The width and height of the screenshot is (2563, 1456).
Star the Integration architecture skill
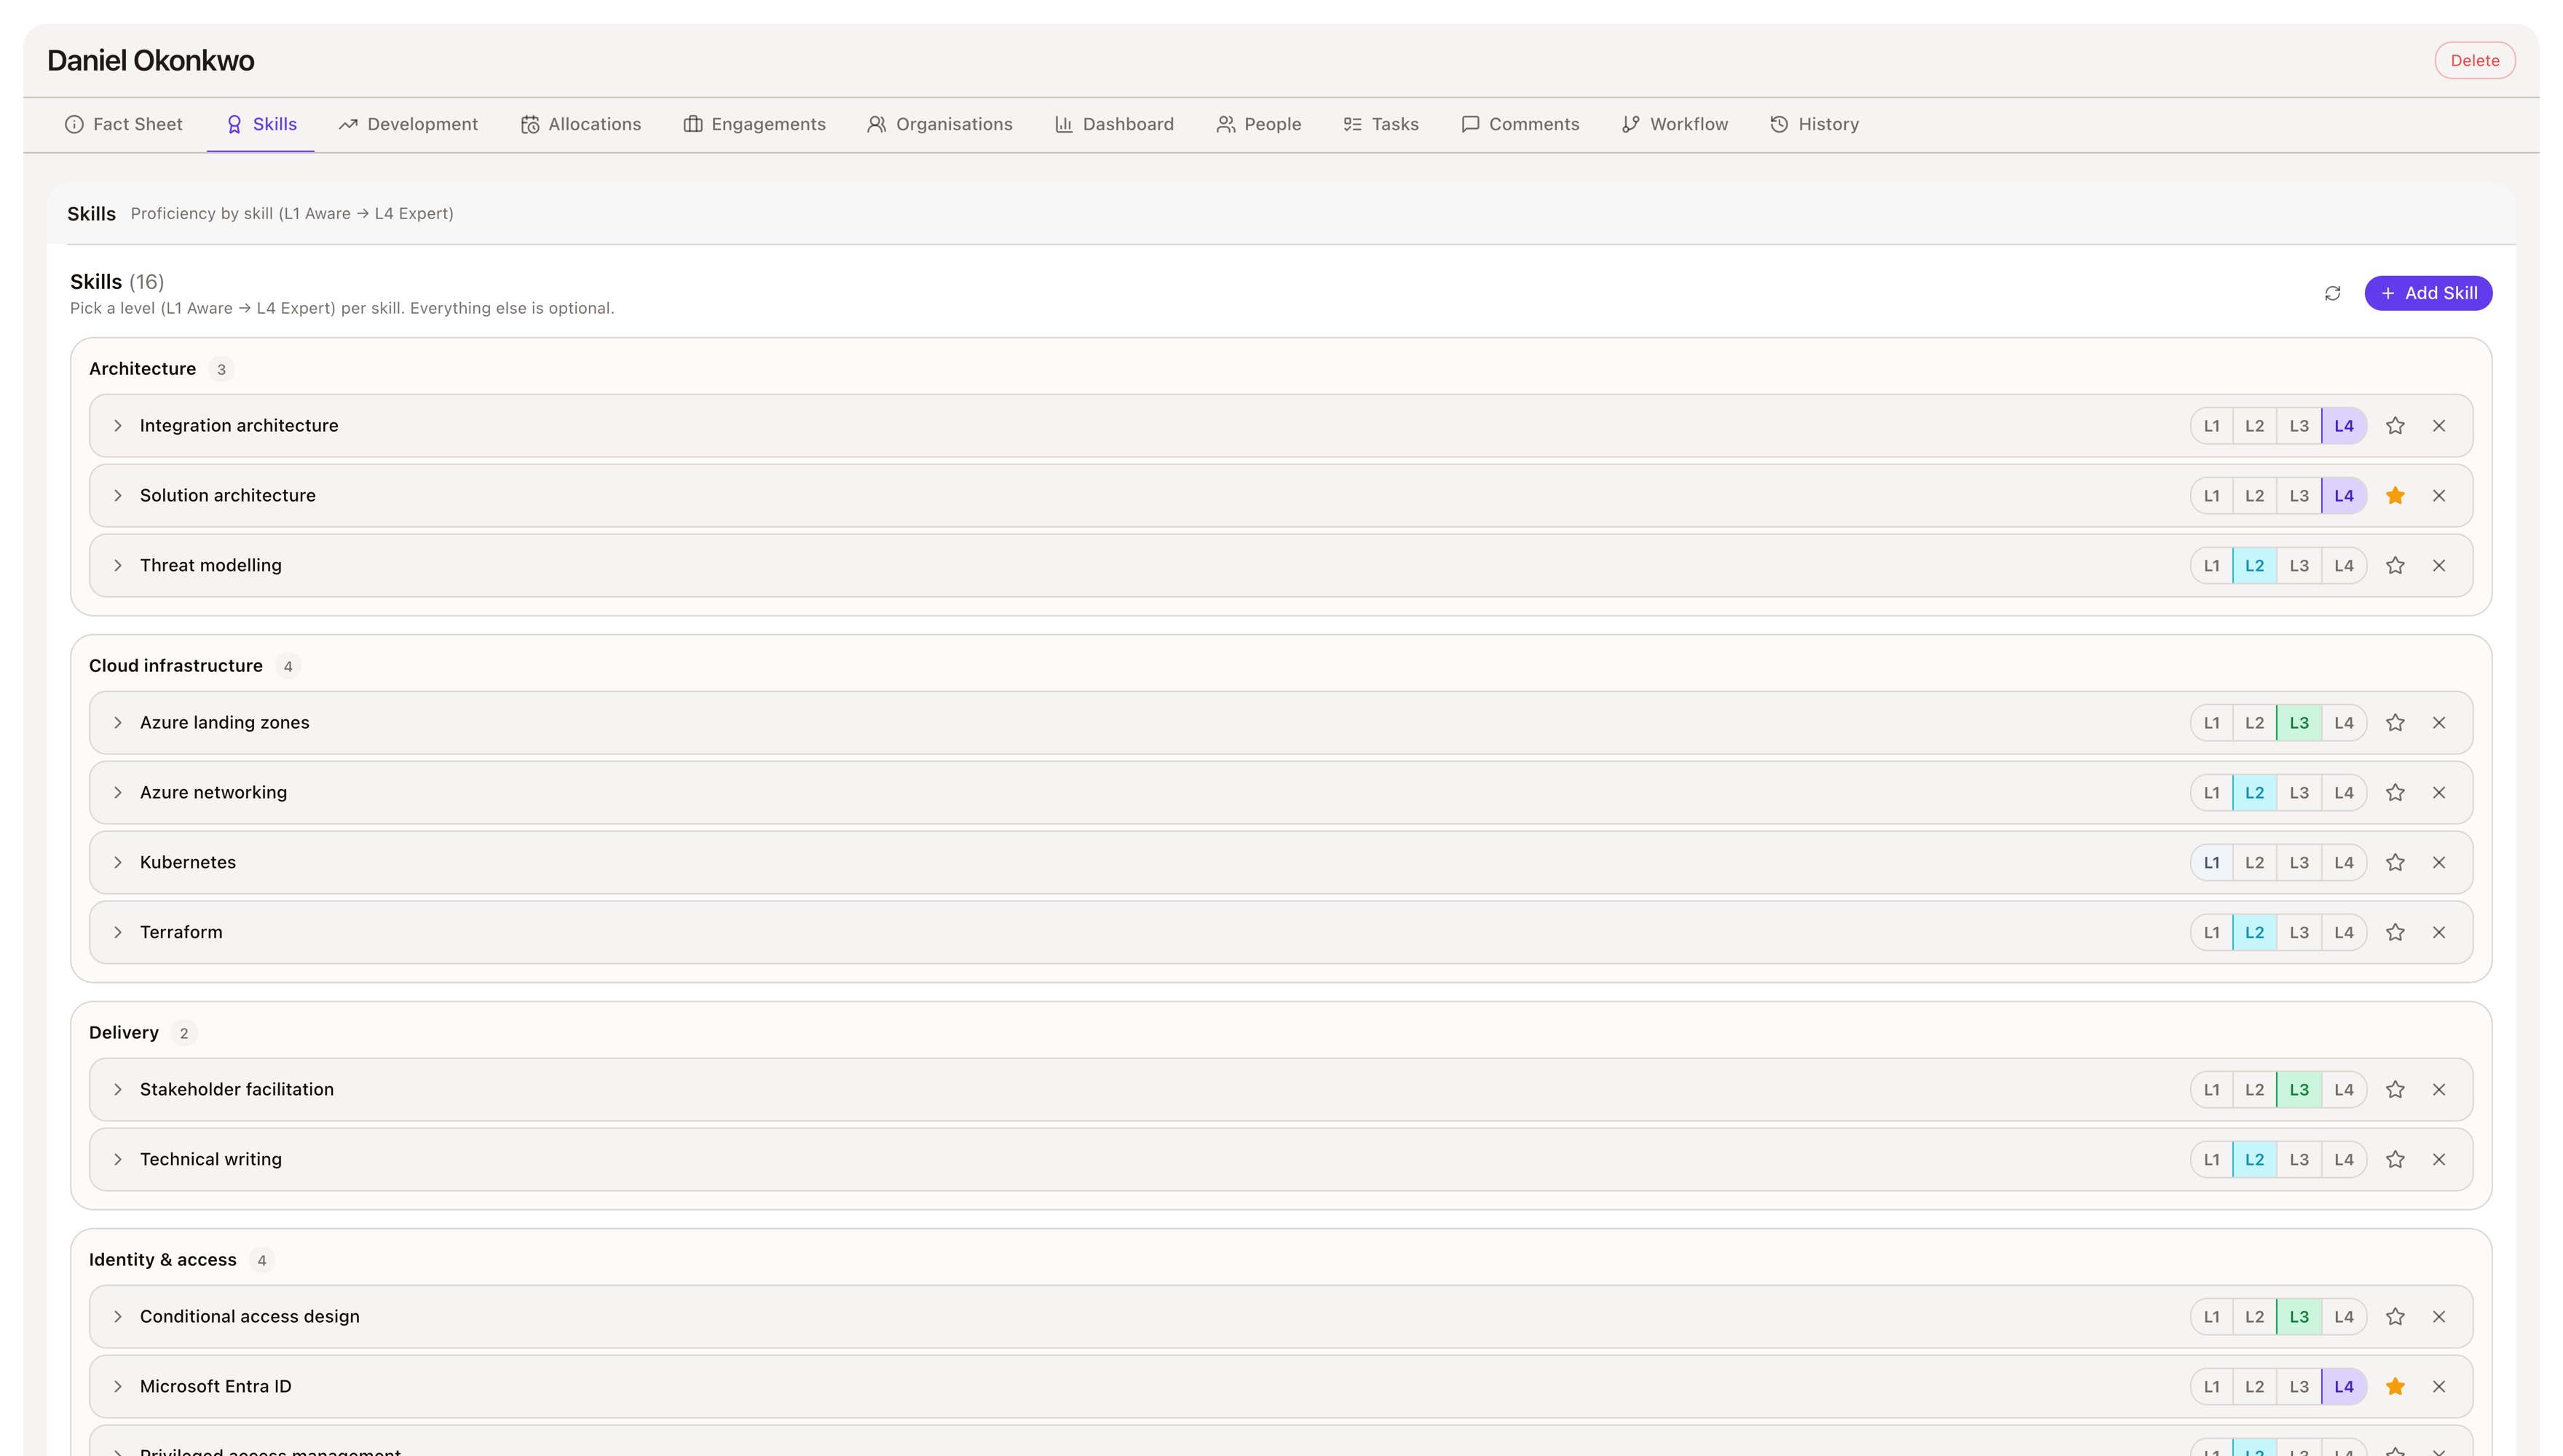pos(2395,426)
